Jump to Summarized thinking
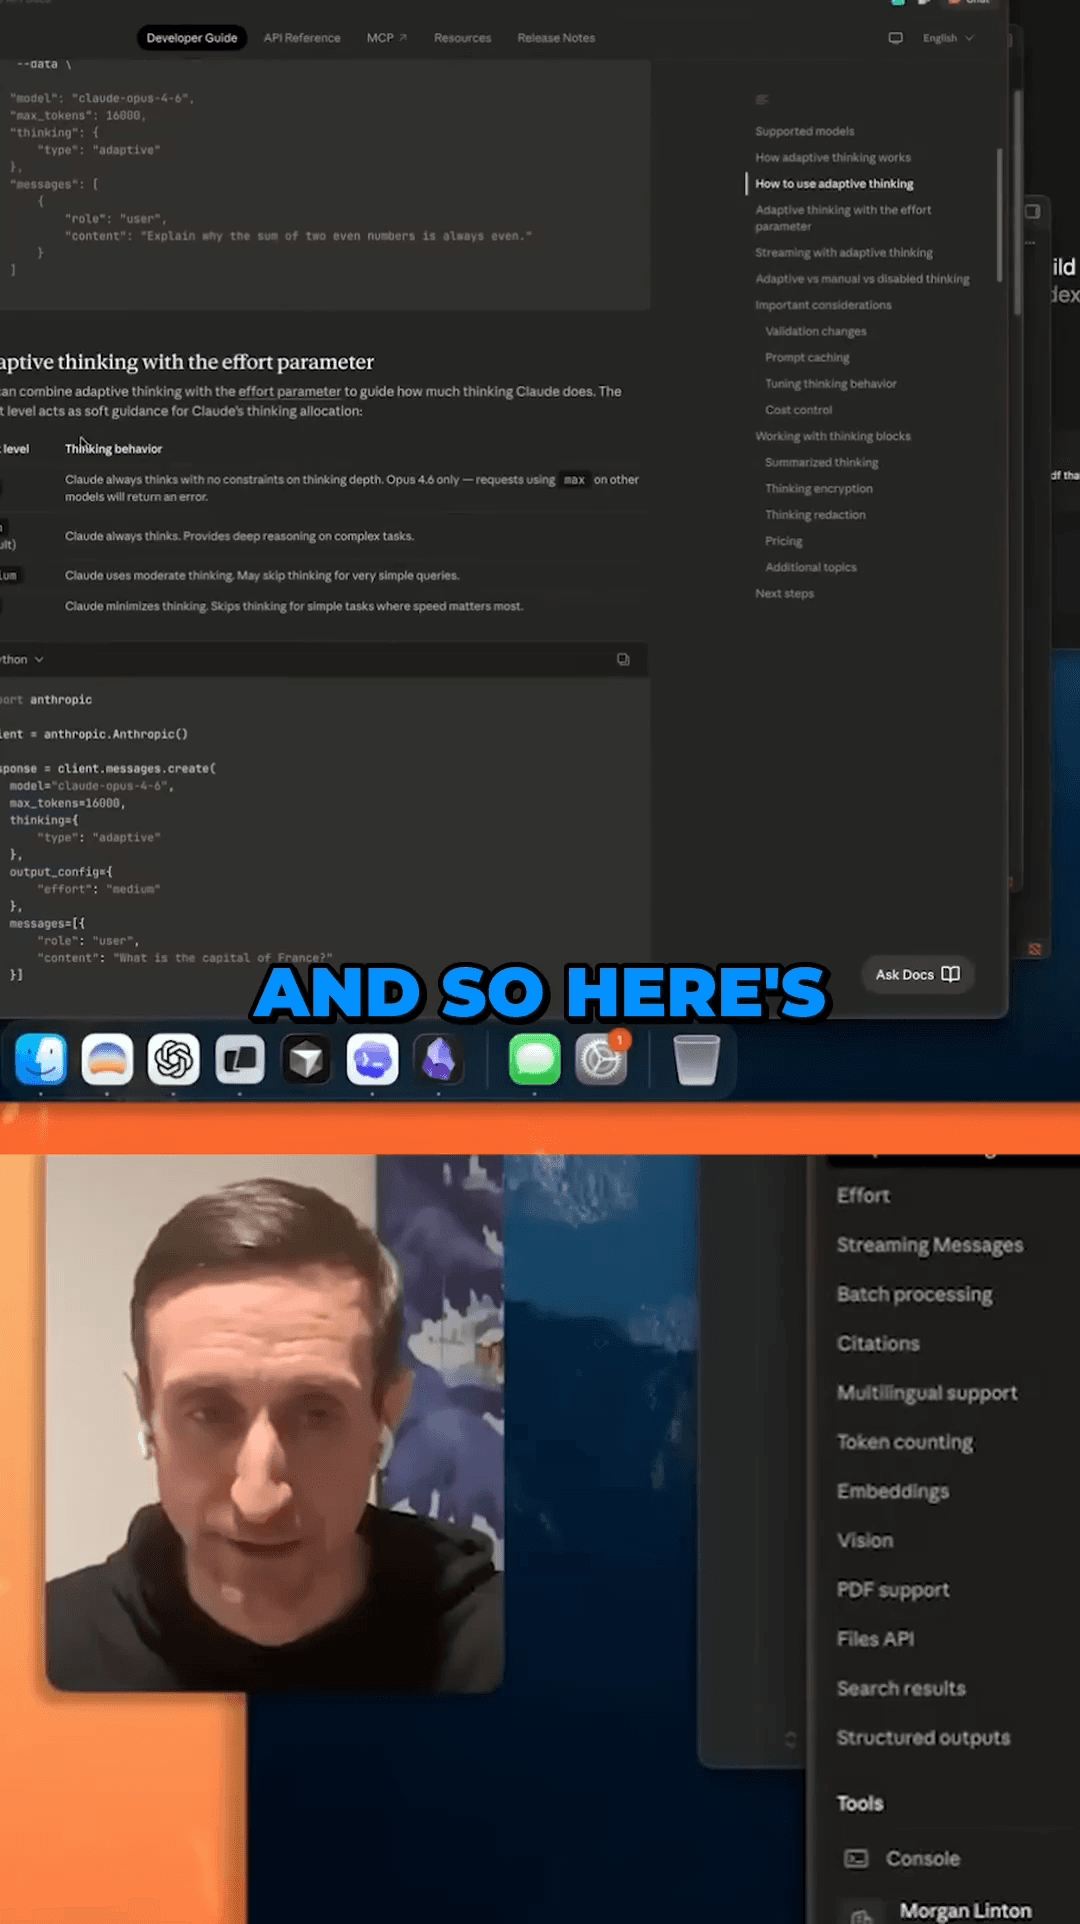The width and height of the screenshot is (1080, 1924). pyautogui.click(x=822, y=462)
